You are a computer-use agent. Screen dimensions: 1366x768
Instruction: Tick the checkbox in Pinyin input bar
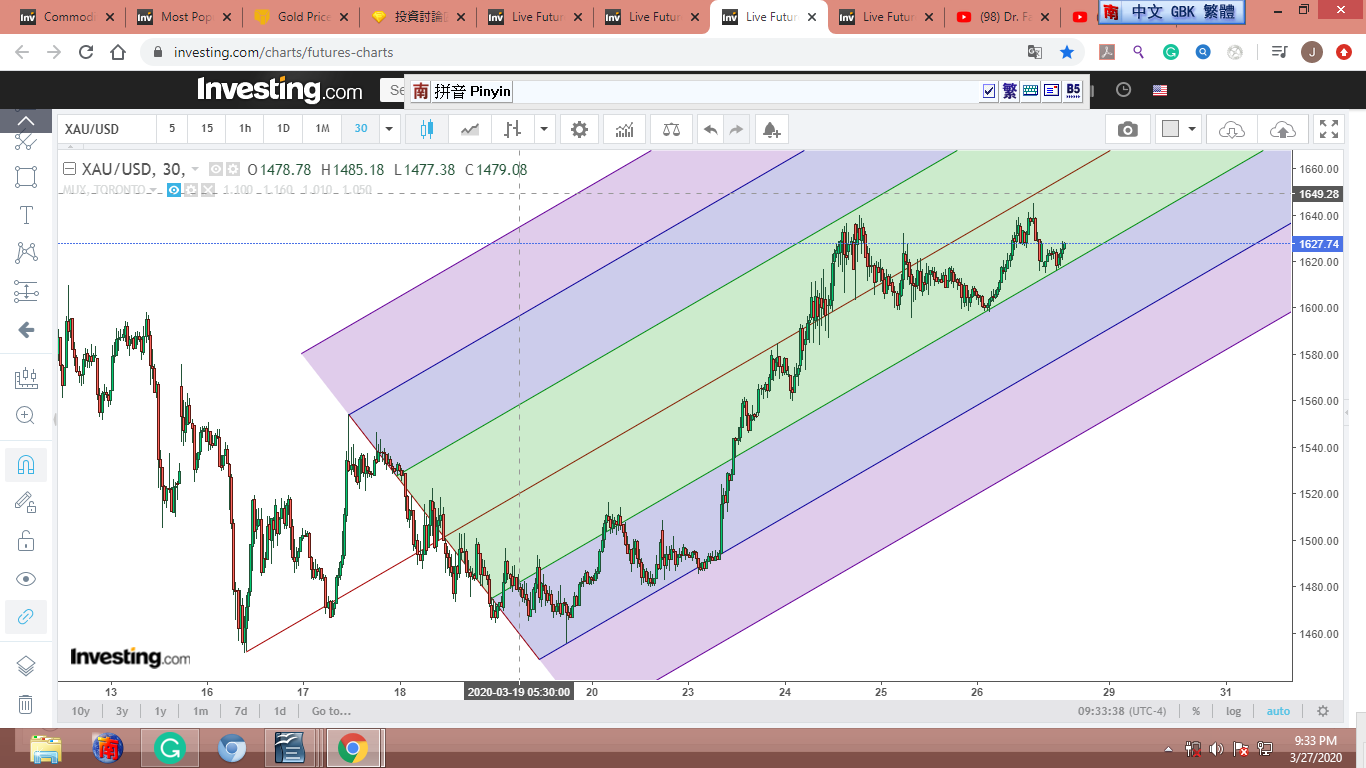(x=989, y=91)
